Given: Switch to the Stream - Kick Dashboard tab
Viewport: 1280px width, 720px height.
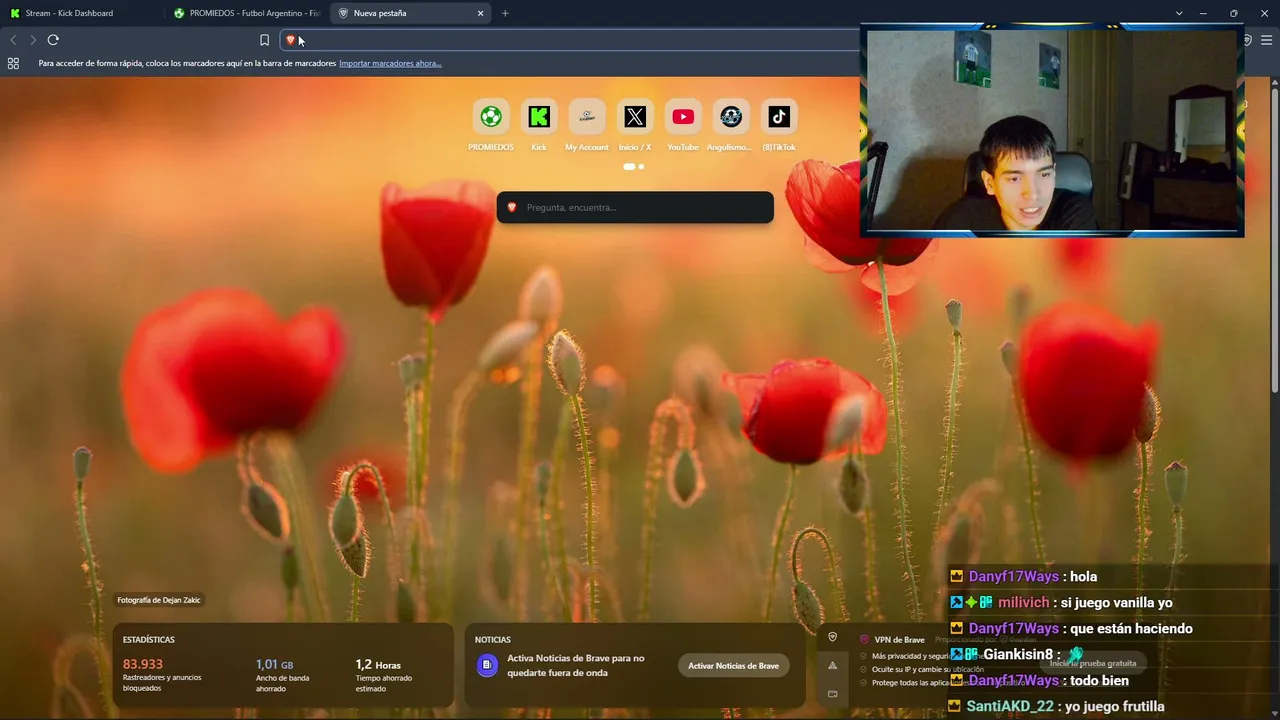Looking at the screenshot, I should tap(82, 13).
